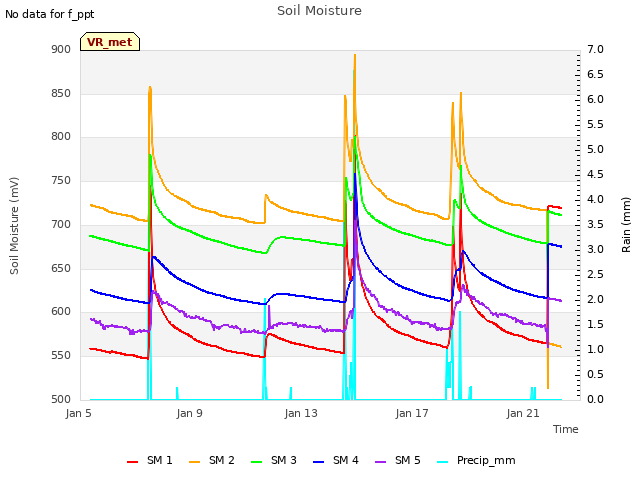Click the 5.0 rain-axis tick label
Image resolution: width=640 pixels, height=480 pixels.
point(595,149)
